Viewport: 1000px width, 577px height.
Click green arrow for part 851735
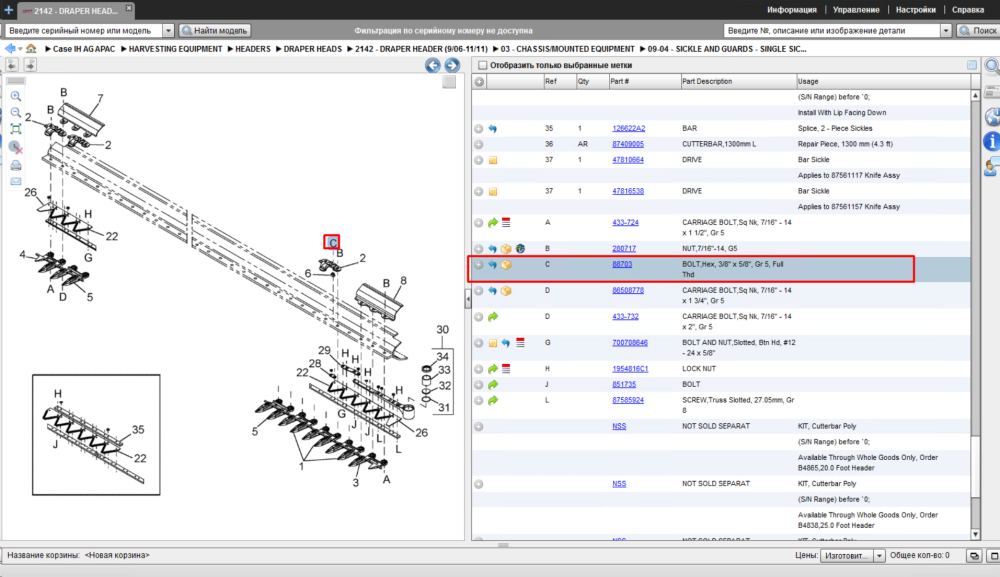tap(493, 384)
